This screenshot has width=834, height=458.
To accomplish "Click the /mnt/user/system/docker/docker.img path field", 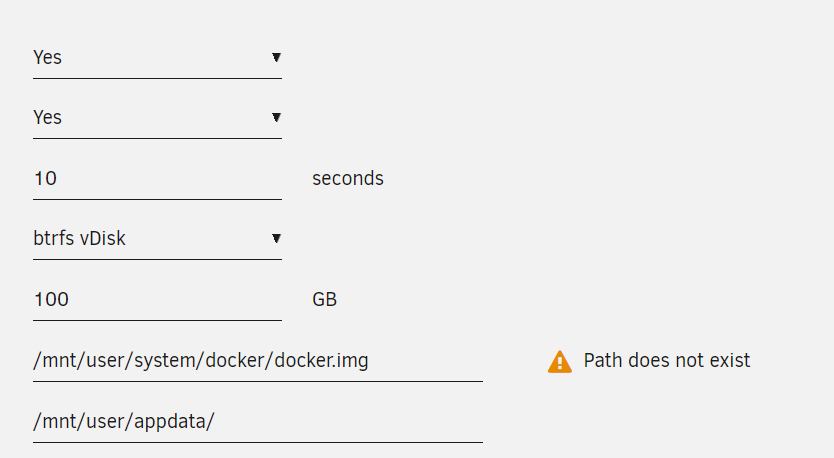I will [258, 361].
